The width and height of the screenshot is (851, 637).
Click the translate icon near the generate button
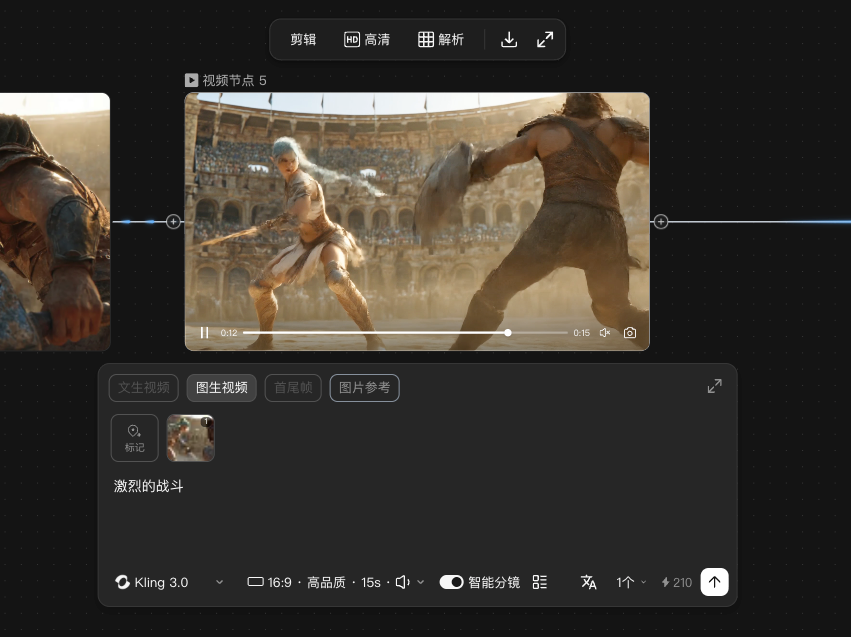pyautogui.click(x=589, y=581)
